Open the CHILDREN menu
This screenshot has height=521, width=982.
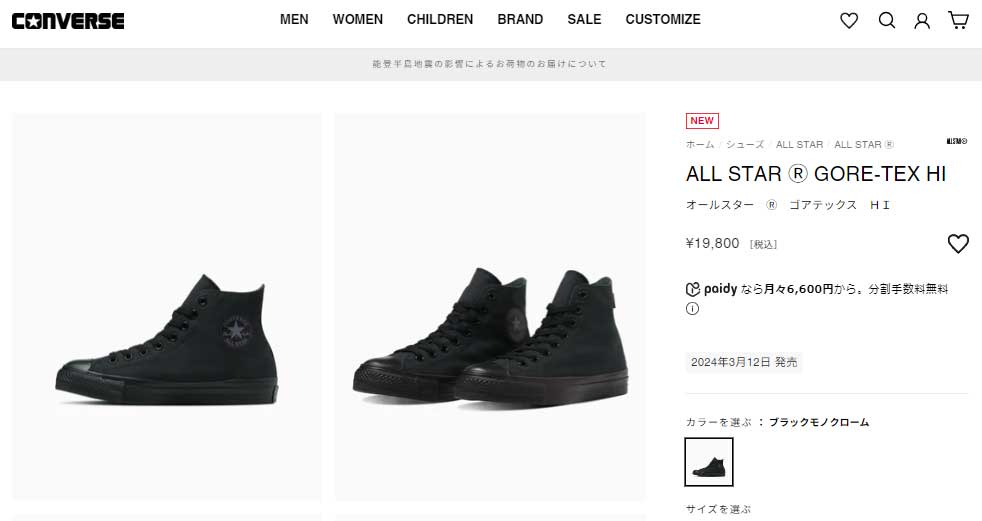coord(440,19)
